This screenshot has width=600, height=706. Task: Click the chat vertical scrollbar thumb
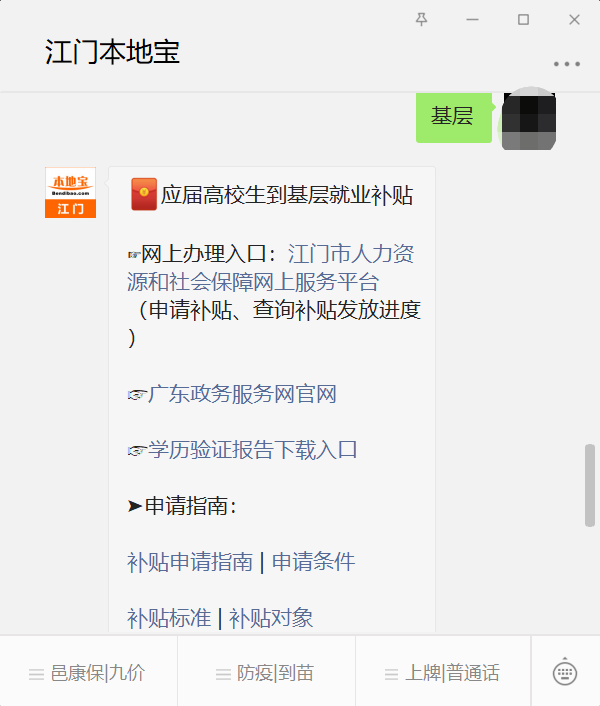pyautogui.click(x=590, y=485)
